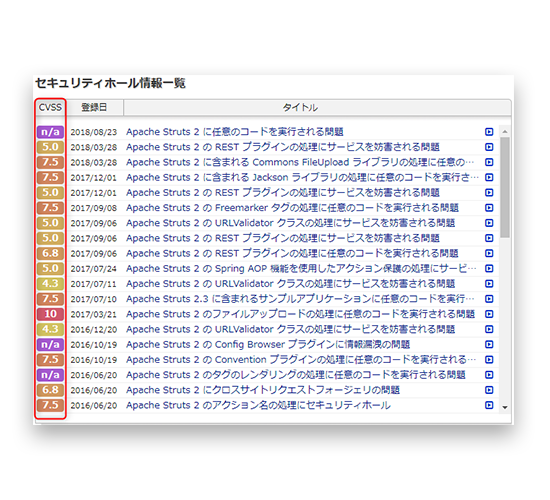This screenshot has height=500, width=550.
Task: Open Commons FileUpload library vulnerability link
Action: pyautogui.click(x=300, y=162)
